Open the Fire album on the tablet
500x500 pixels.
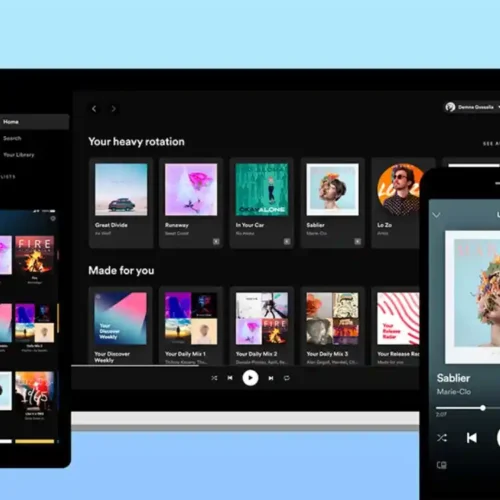tap(34, 255)
